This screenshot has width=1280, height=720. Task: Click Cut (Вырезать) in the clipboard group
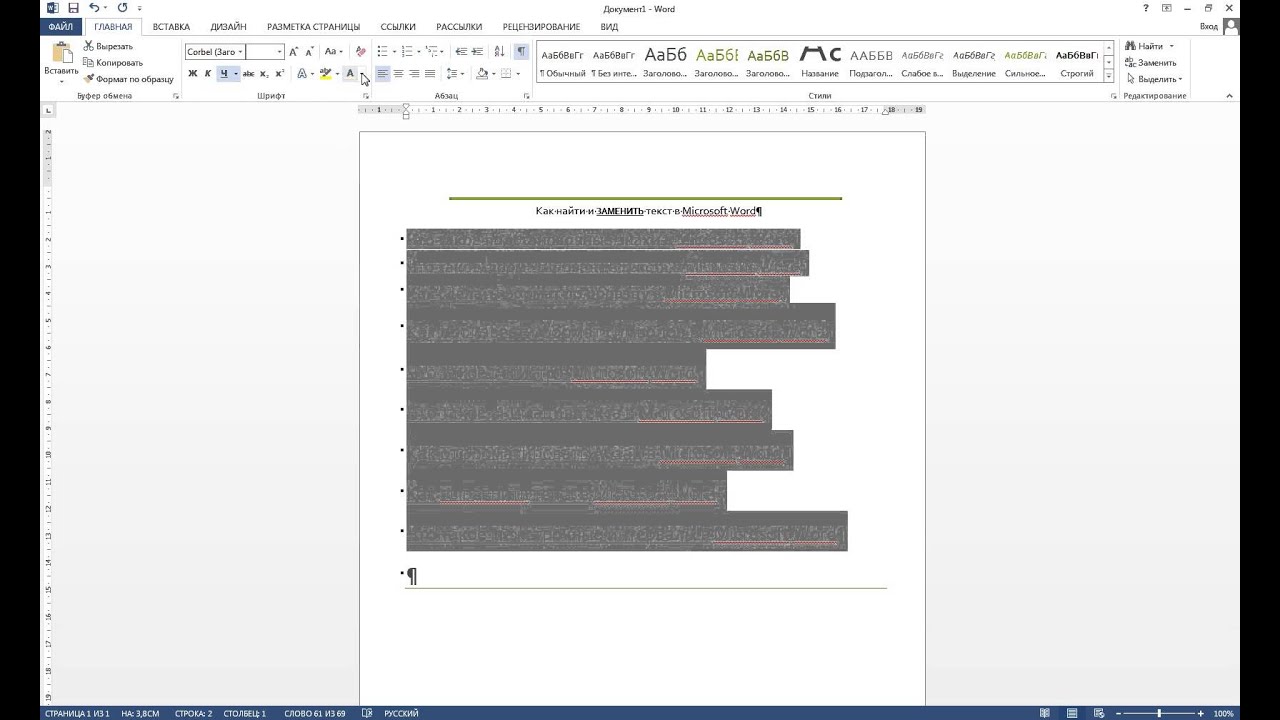[108, 46]
